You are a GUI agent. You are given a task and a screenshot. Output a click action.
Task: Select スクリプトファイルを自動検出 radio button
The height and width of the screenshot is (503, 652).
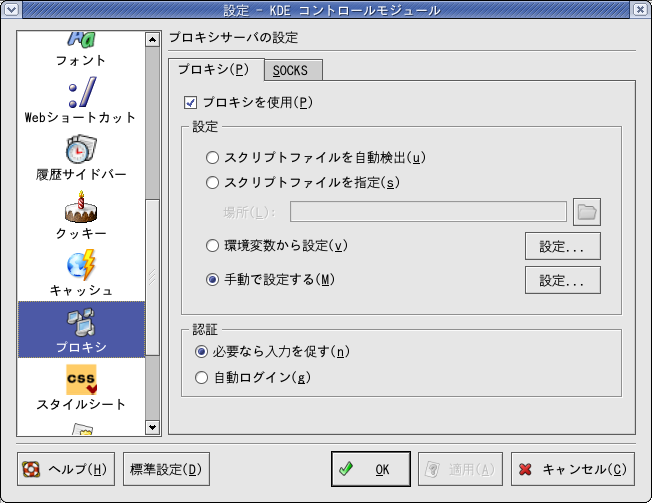coord(212,158)
